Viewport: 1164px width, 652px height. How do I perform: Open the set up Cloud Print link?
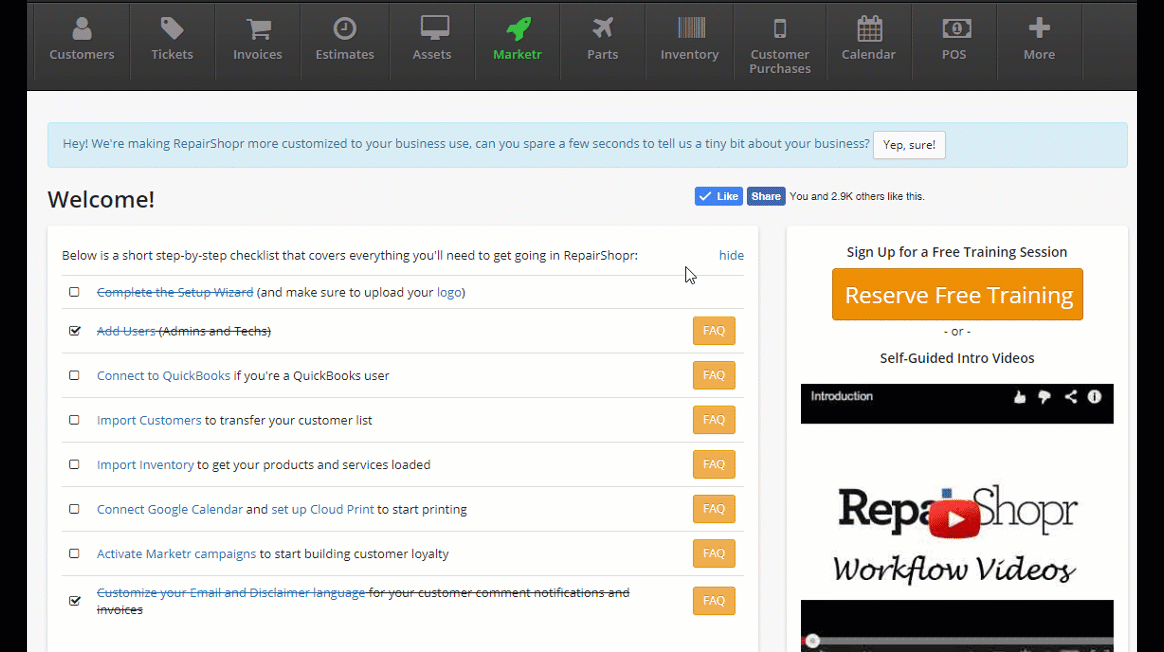point(323,509)
